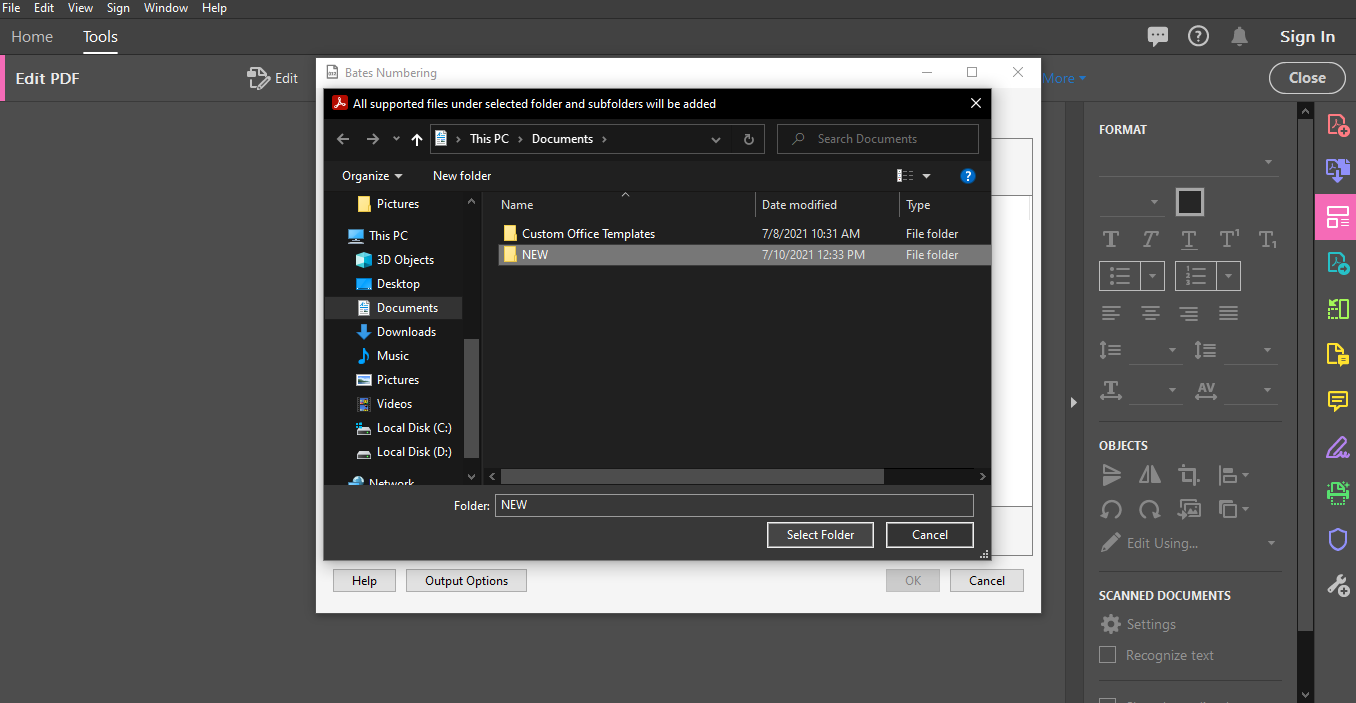Open the Fill & Sign sidebar tool
Screen dimensions: 1356x703
click(1337, 447)
